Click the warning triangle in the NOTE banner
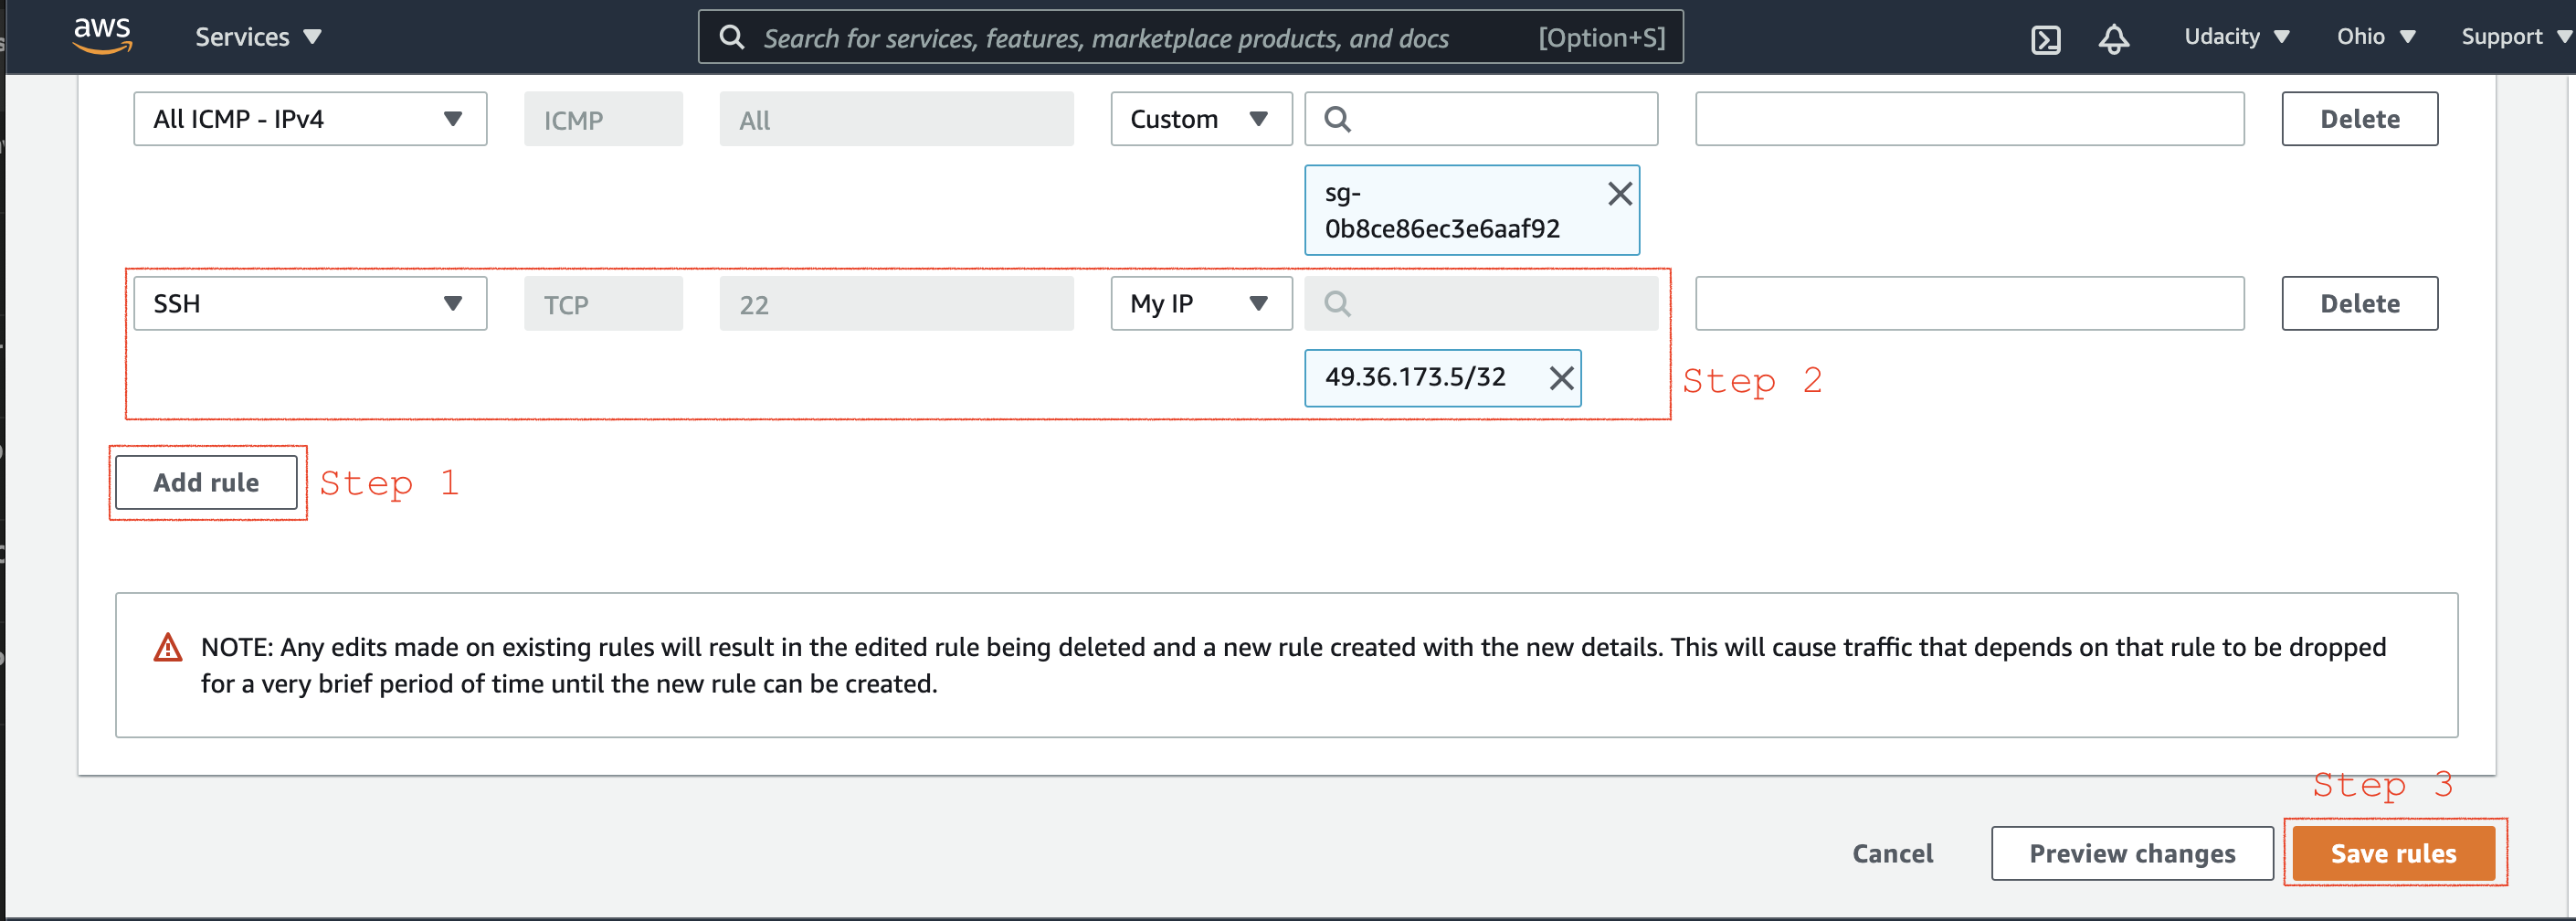 click(168, 647)
